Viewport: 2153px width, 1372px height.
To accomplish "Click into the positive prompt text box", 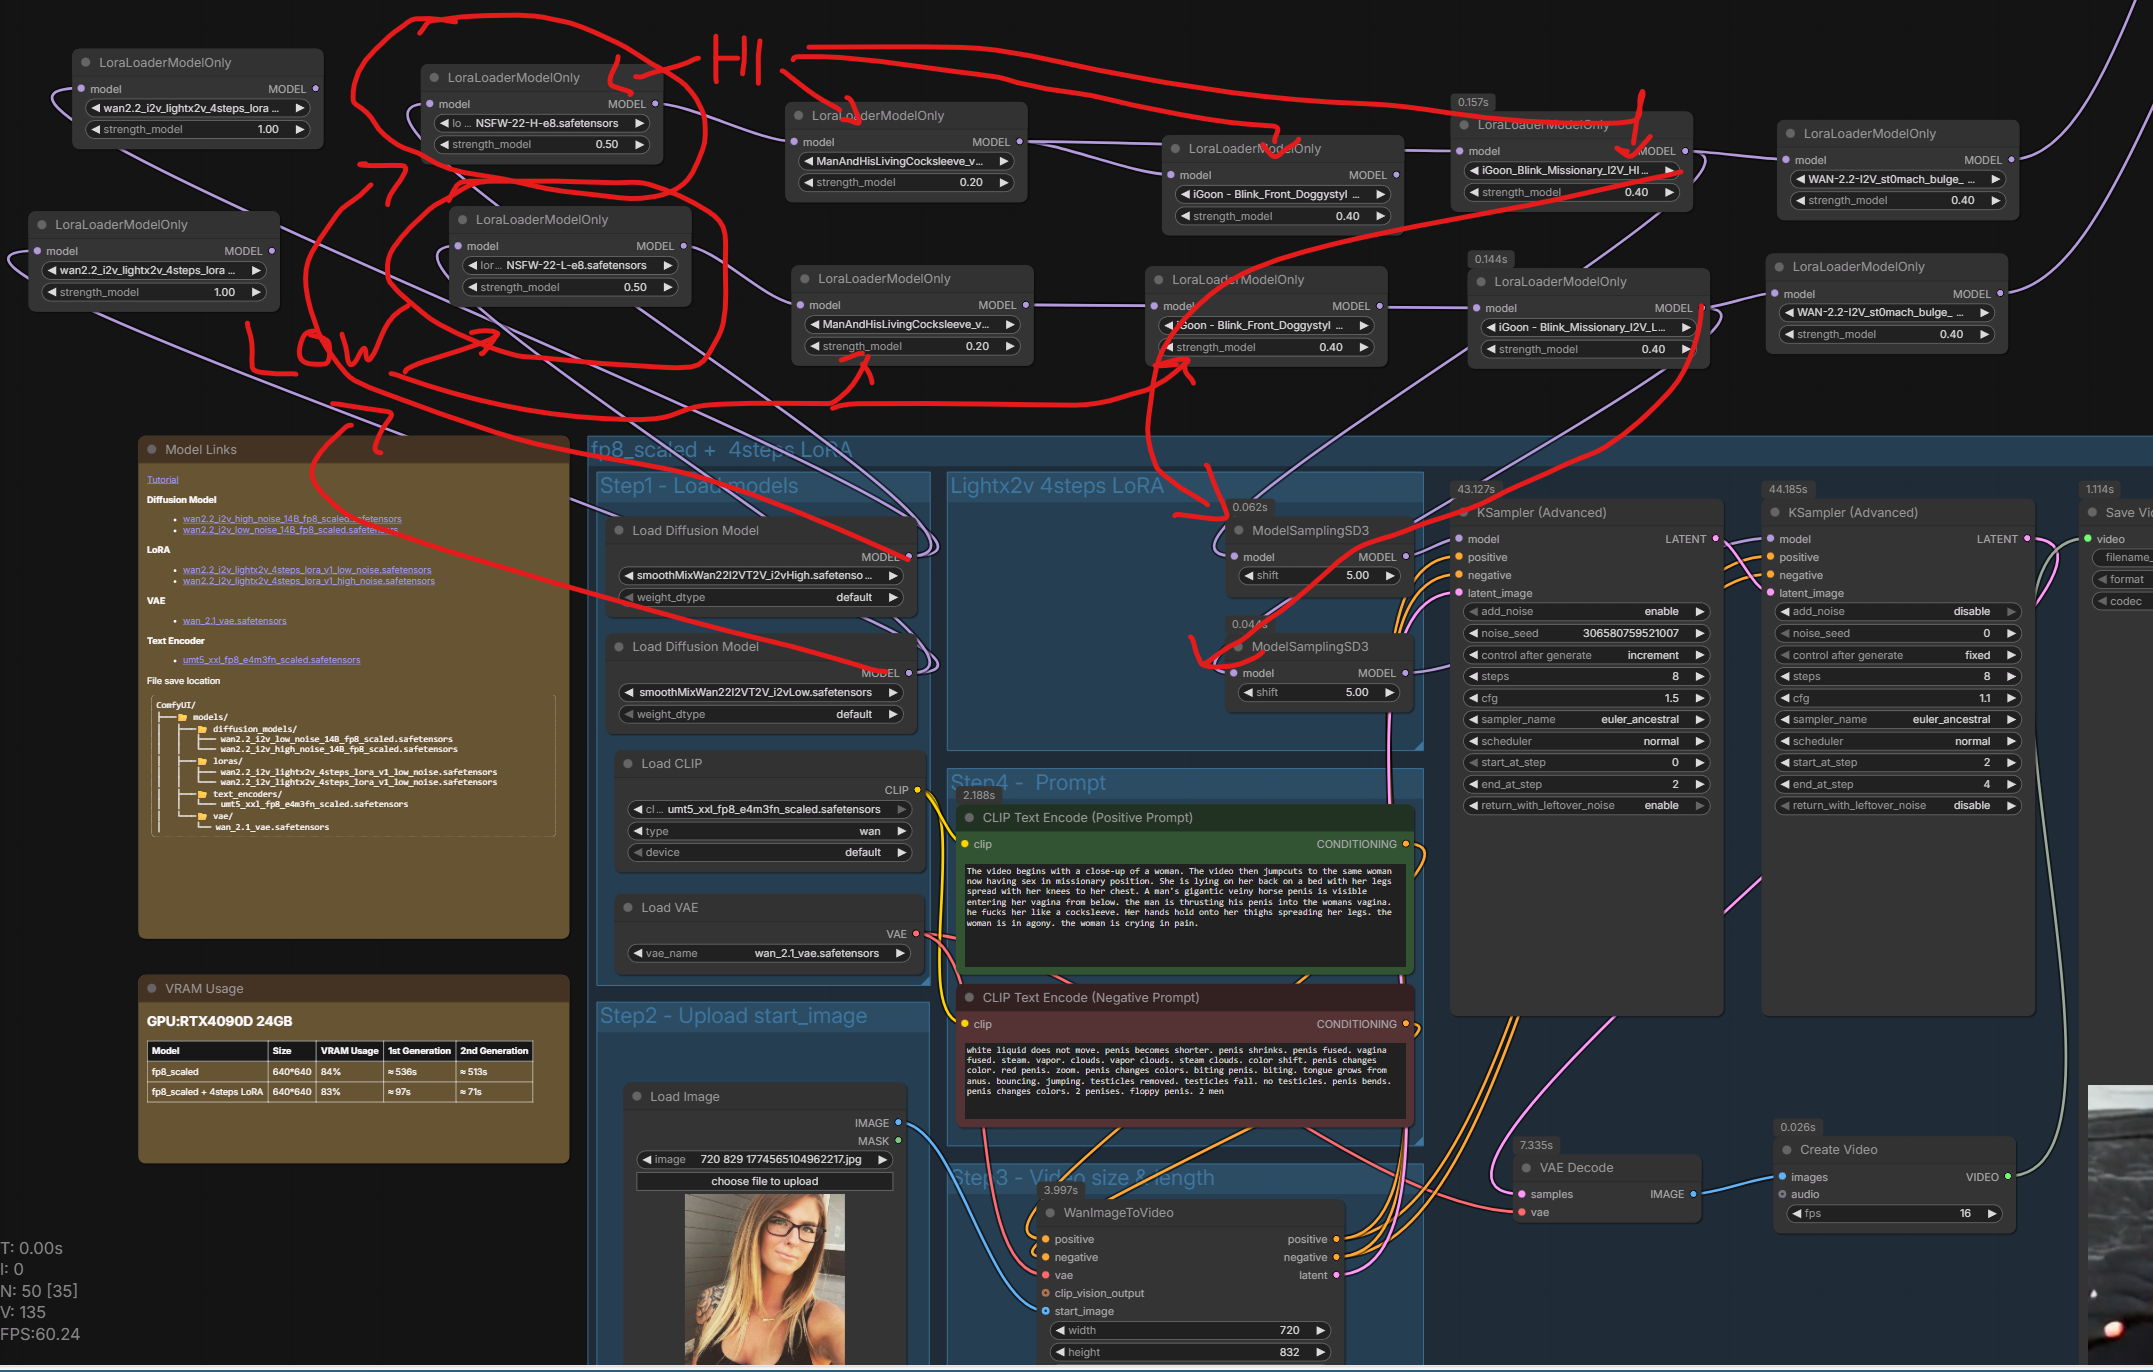I will point(1184,915).
